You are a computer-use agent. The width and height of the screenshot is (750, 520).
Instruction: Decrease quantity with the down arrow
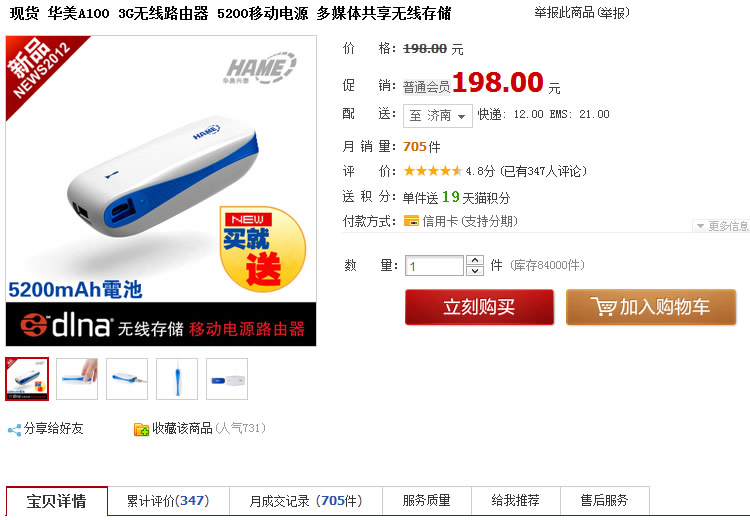click(x=474, y=271)
